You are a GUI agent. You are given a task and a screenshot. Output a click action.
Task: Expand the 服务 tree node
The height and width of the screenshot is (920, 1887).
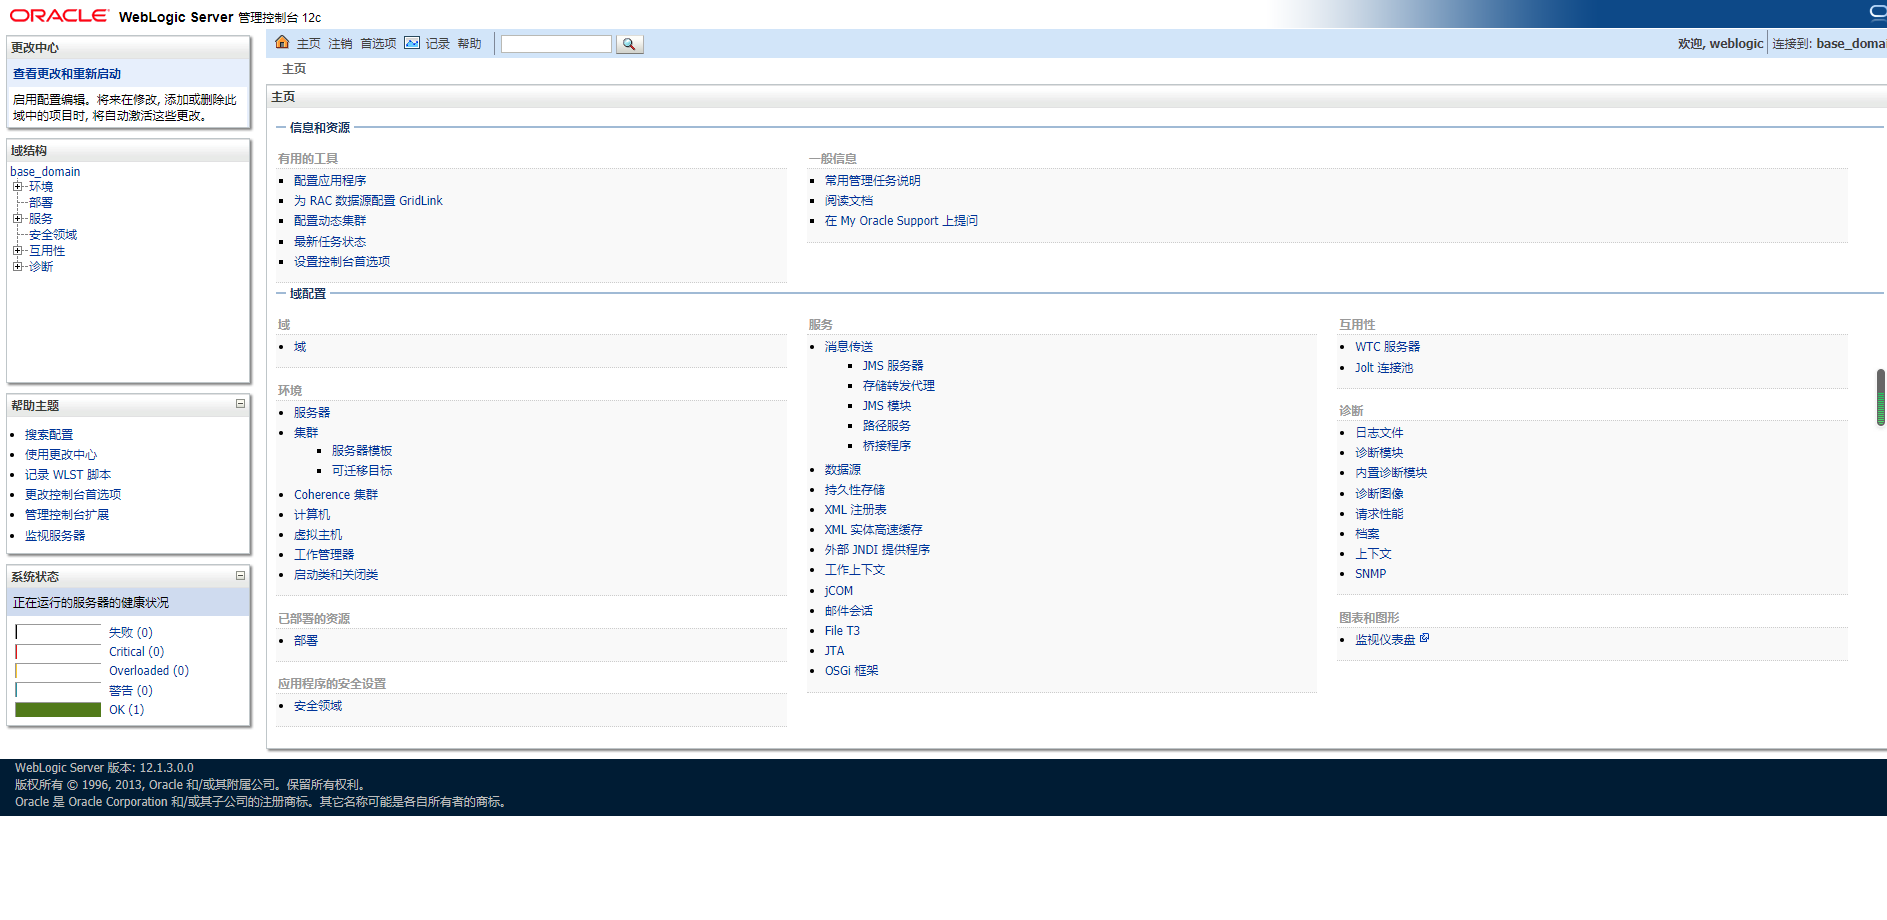click(17, 219)
